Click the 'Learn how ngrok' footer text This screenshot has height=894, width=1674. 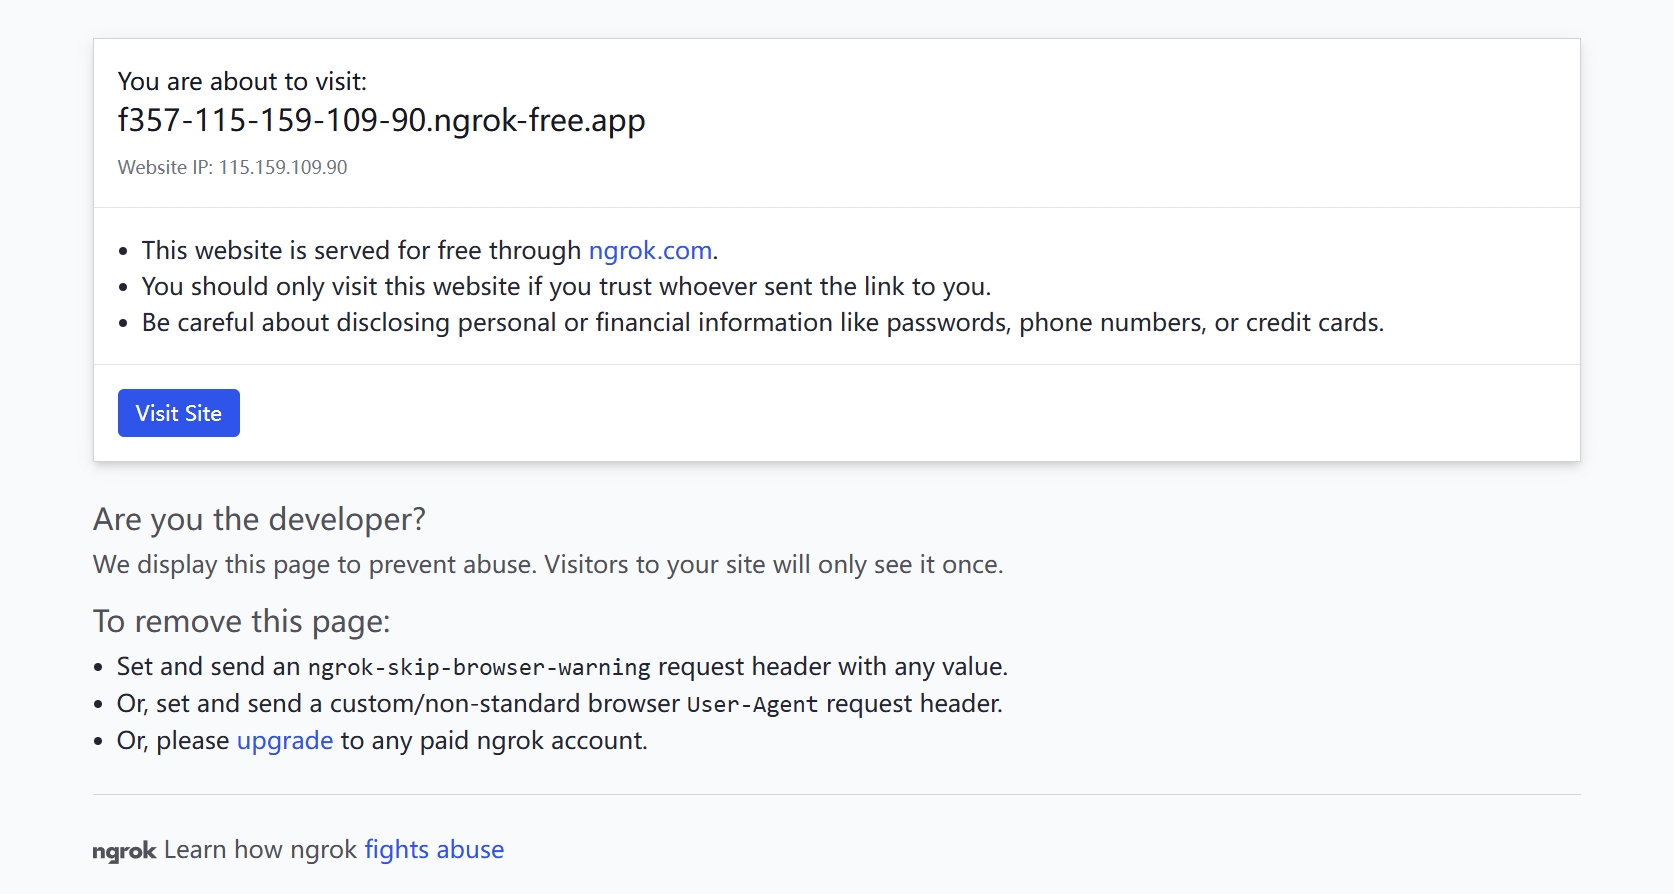[x=260, y=850]
